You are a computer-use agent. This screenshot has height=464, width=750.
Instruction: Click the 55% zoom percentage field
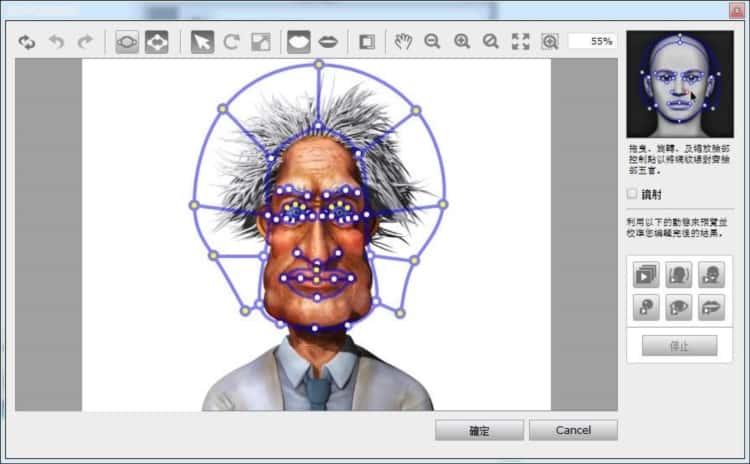(x=592, y=42)
